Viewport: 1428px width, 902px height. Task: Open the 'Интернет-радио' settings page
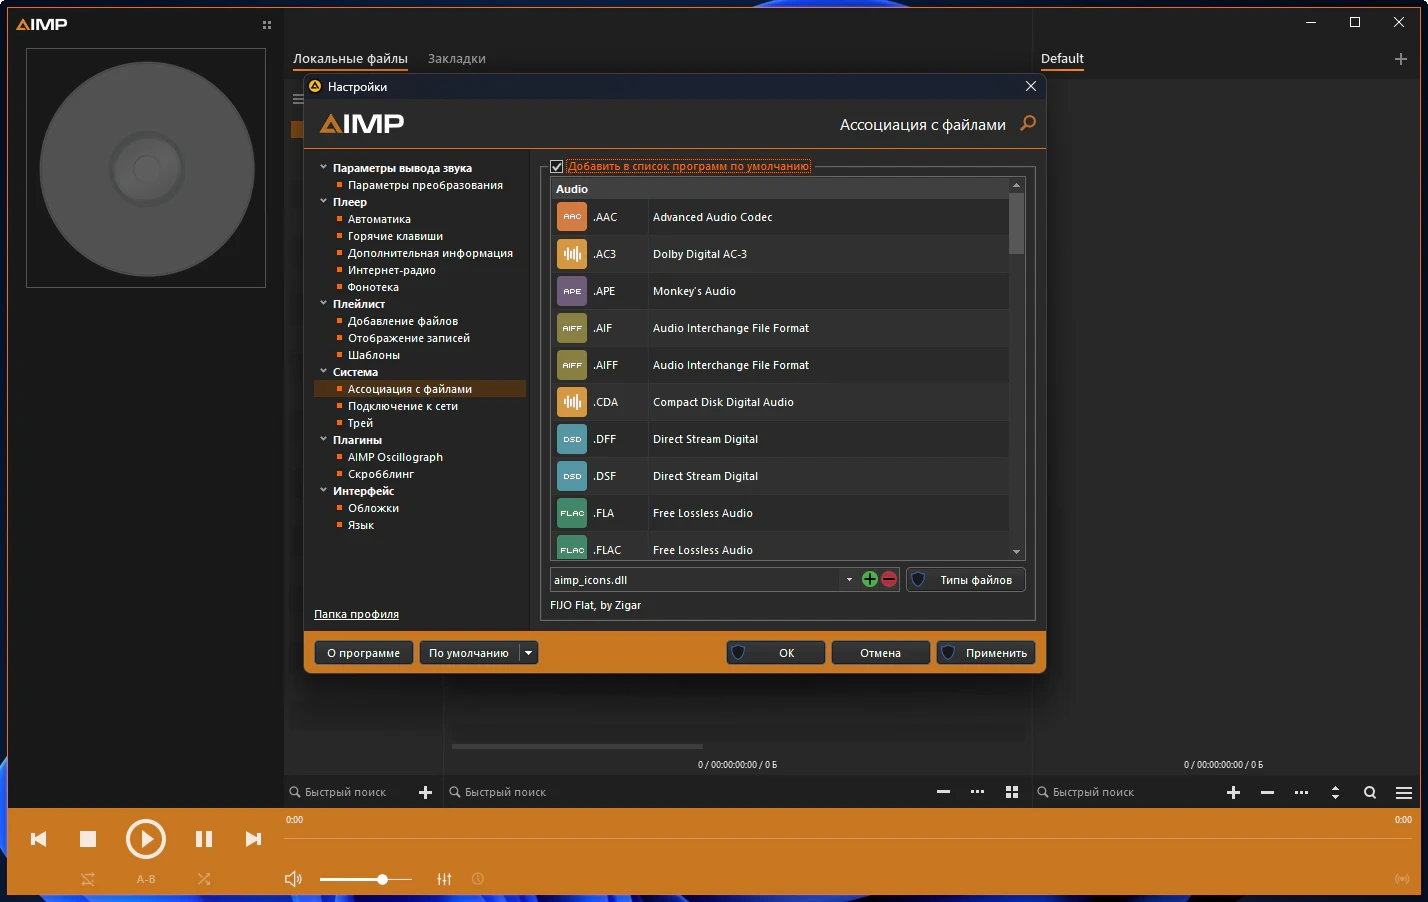click(x=391, y=270)
